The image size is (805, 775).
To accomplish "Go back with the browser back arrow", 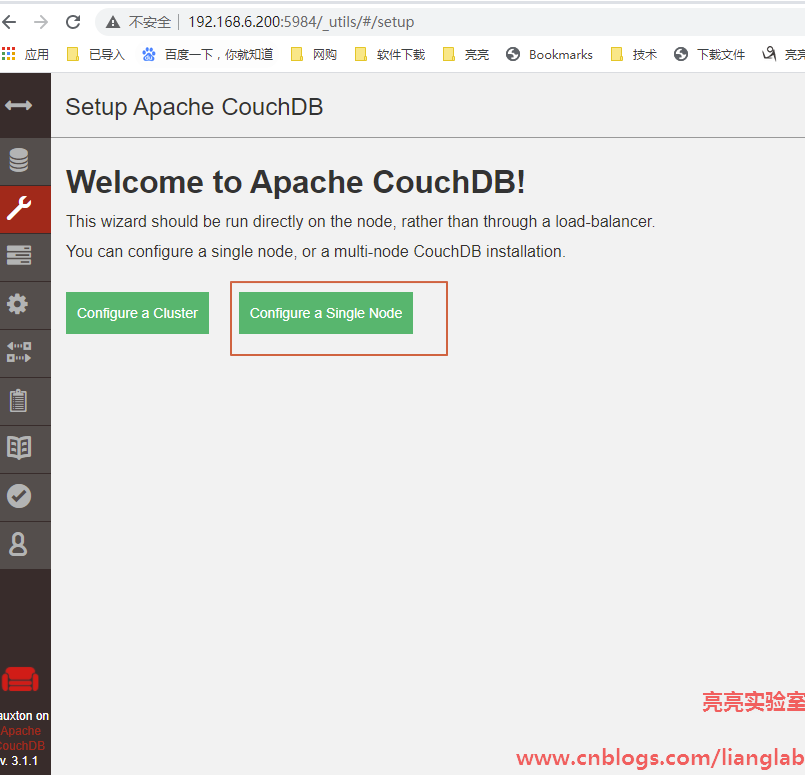I will 10,22.
